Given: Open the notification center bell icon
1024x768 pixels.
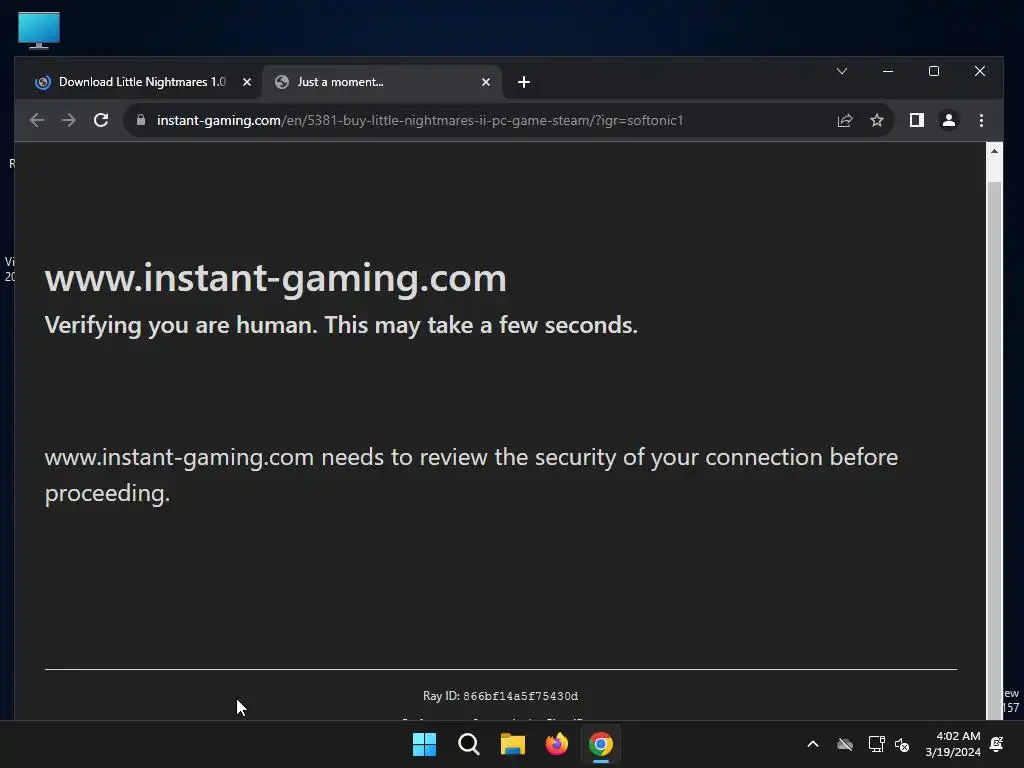Looking at the screenshot, I should (x=997, y=744).
